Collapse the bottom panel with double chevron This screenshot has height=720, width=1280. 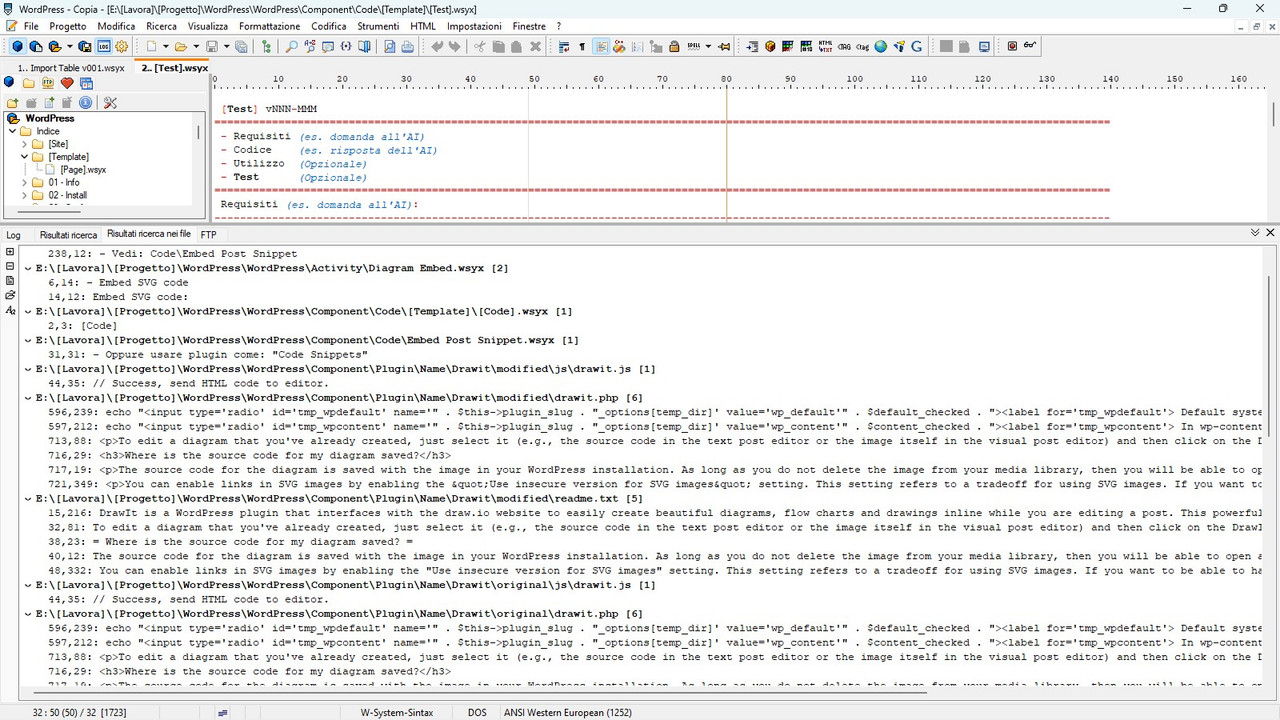1255,232
